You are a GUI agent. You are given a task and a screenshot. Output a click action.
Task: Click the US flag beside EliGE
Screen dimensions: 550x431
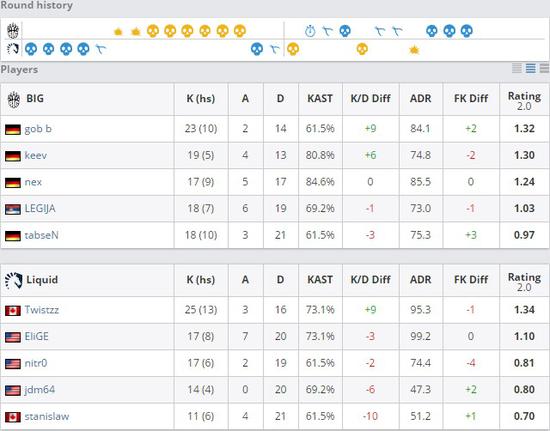tap(13, 337)
